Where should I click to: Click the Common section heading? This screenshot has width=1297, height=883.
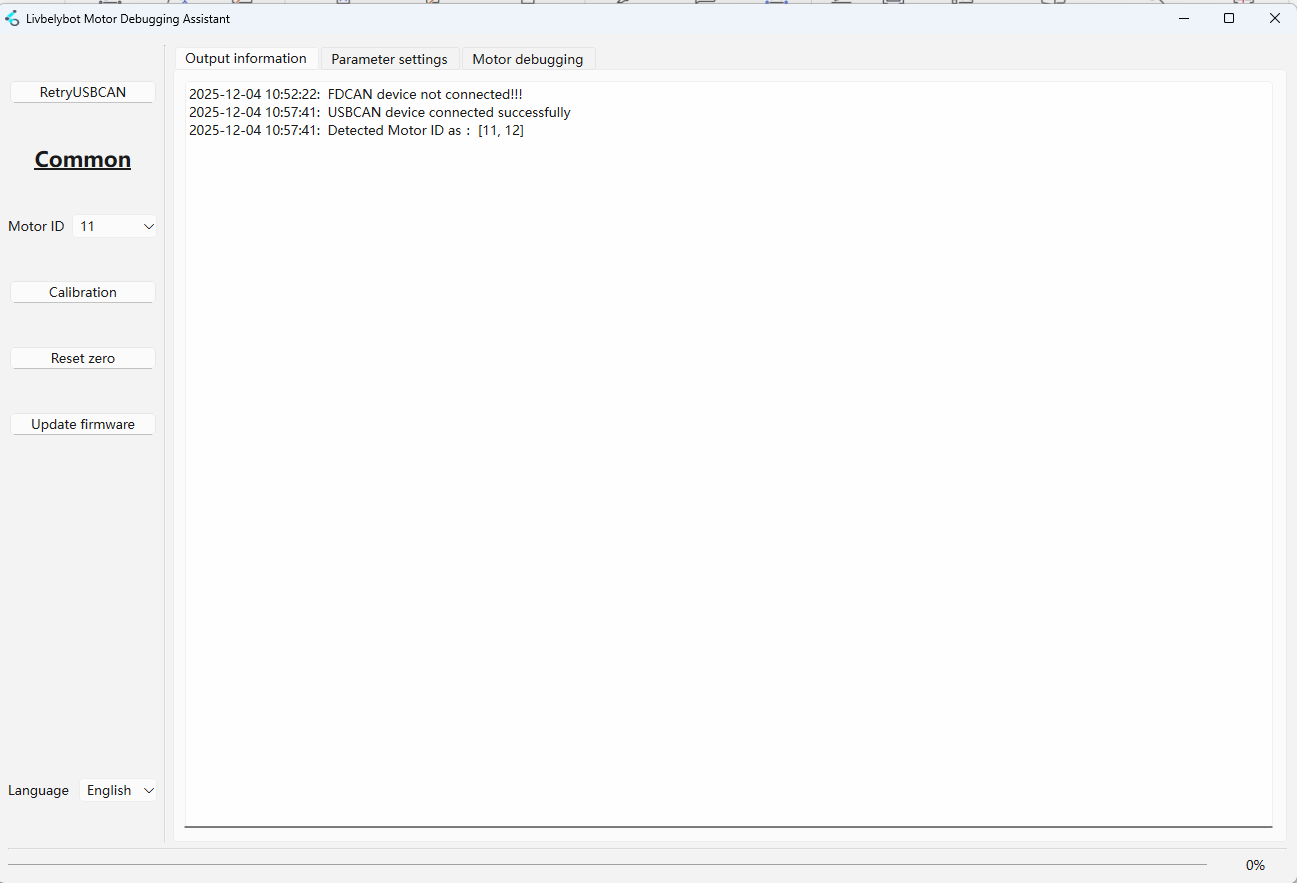click(83, 160)
